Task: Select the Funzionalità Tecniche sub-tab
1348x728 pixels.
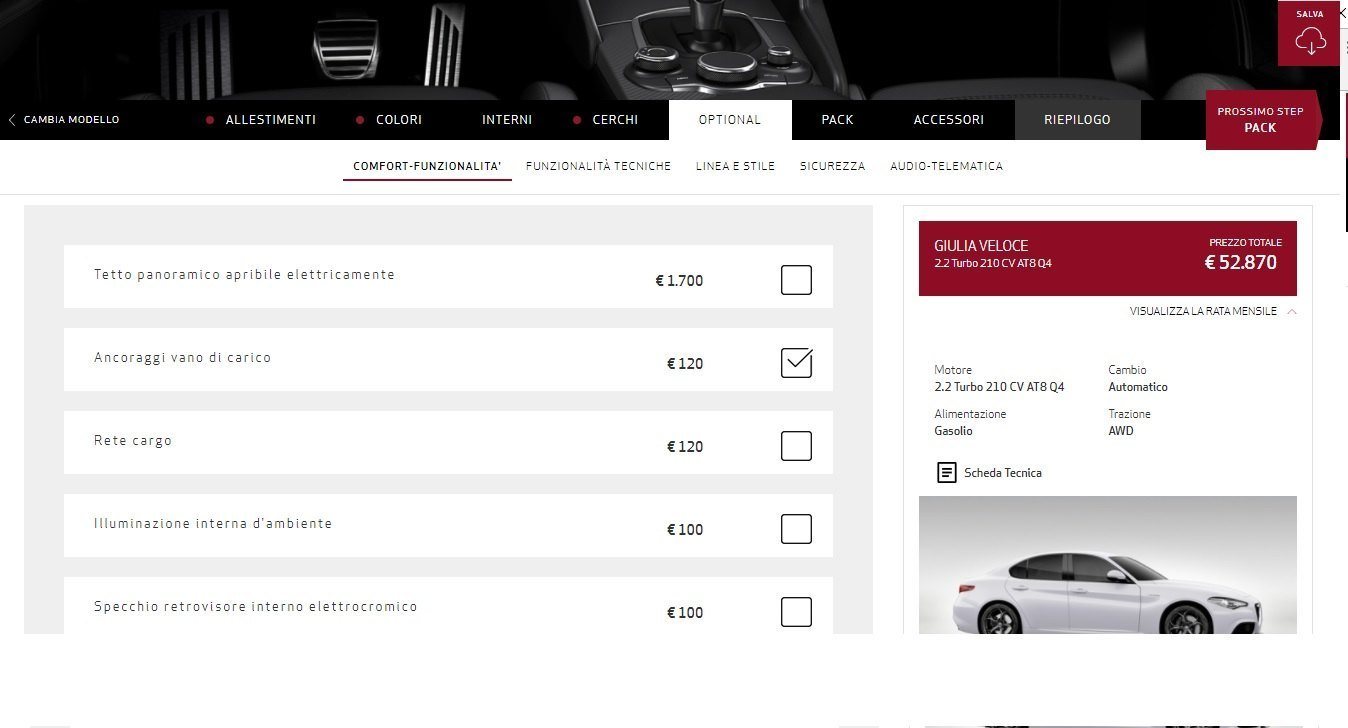Action: (x=598, y=167)
